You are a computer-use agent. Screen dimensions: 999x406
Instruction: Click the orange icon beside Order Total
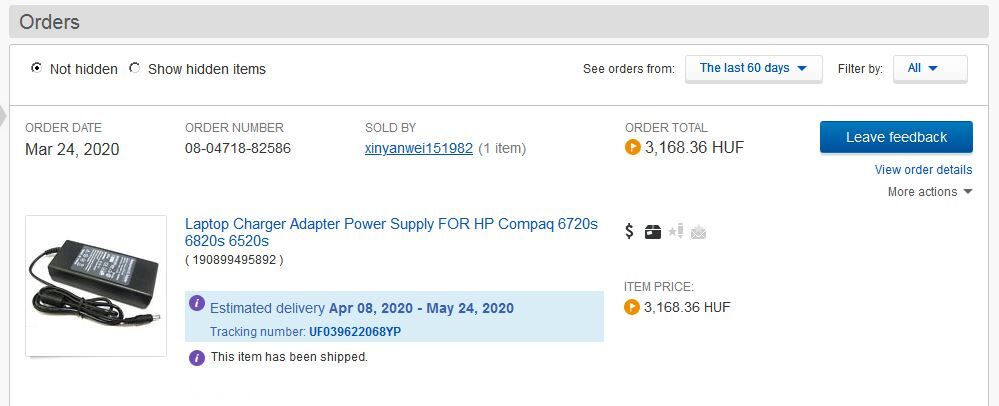(632, 148)
